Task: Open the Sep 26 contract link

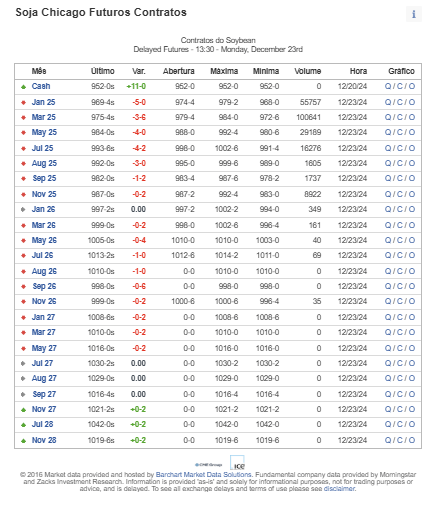Action: click(44, 286)
